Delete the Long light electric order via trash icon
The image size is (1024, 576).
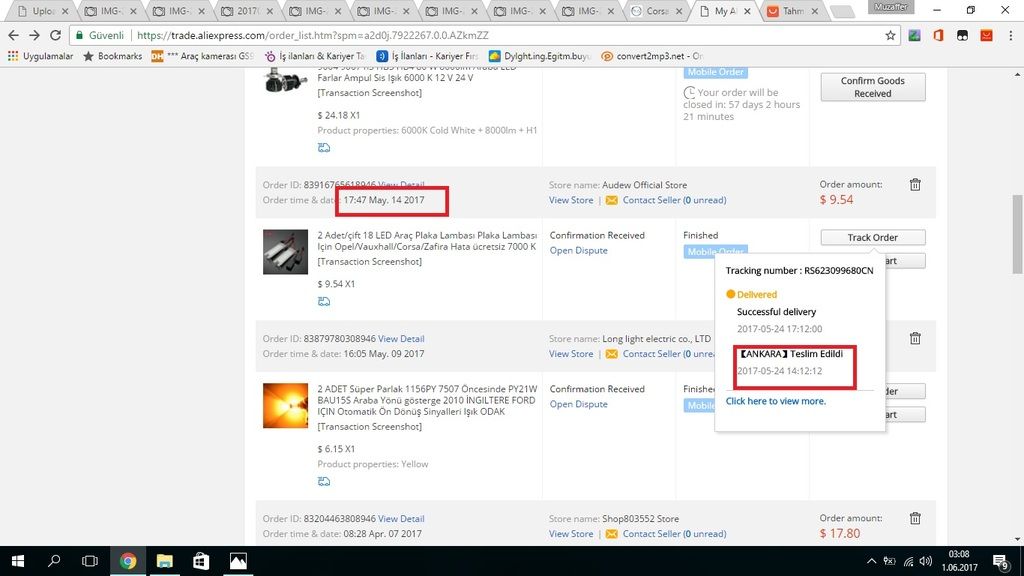click(915, 338)
